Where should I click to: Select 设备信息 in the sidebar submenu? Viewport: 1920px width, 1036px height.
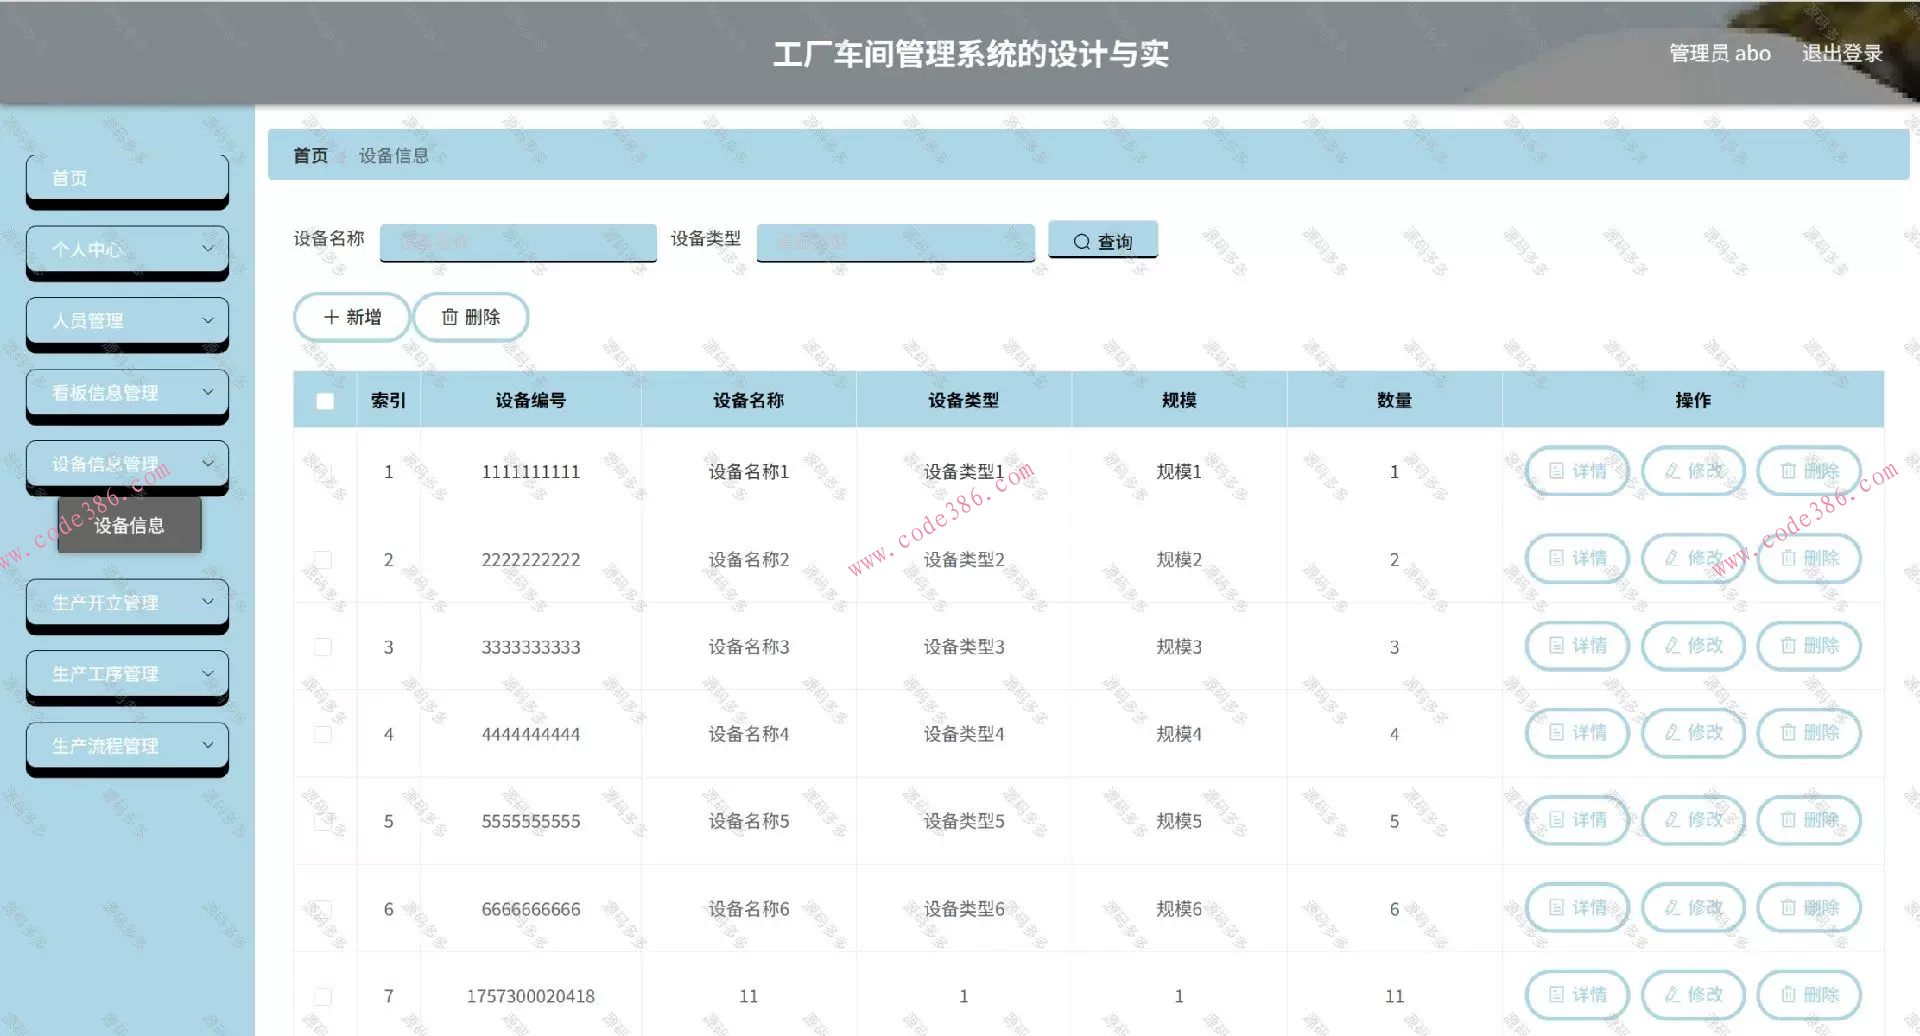(130, 525)
